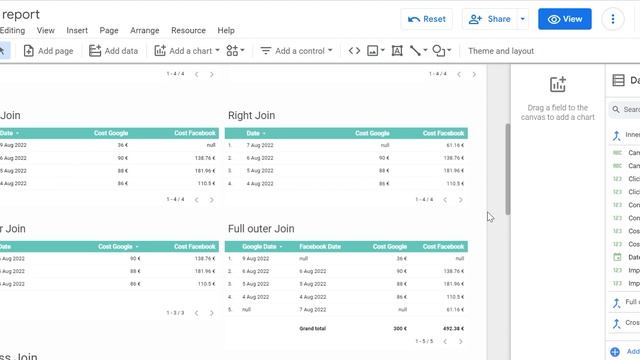Click the search field in the Data panel

625,109
